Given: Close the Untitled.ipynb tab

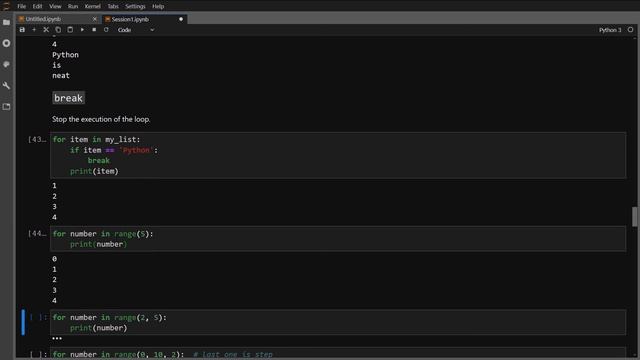Looking at the screenshot, I should [x=95, y=19].
